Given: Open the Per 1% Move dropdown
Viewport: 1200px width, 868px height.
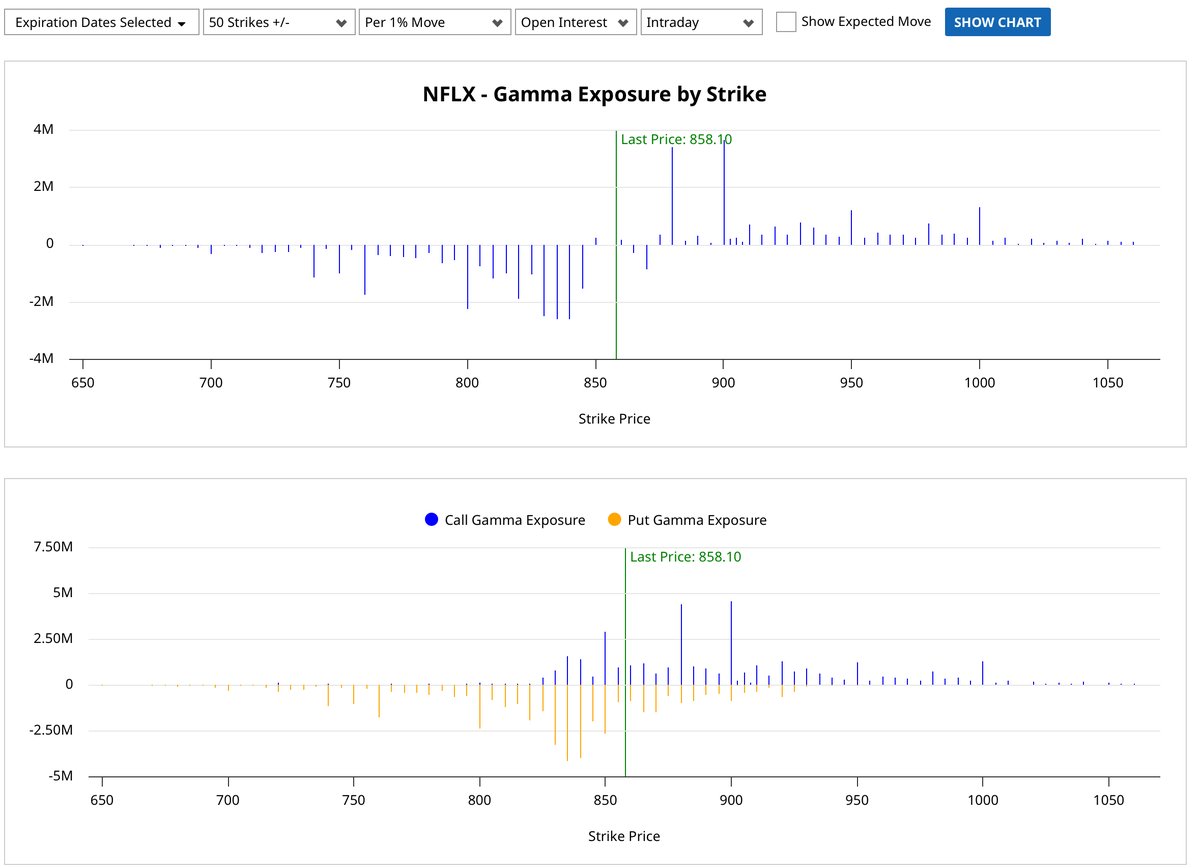Looking at the screenshot, I should pos(435,22).
